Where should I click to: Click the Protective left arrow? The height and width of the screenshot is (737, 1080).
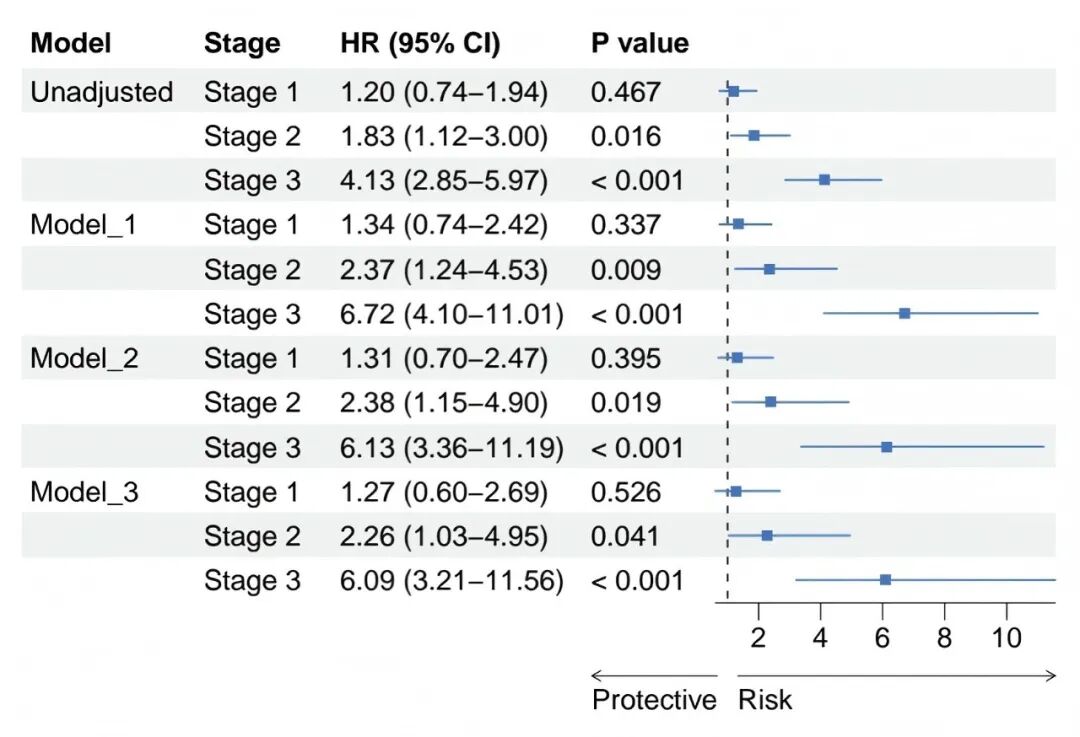pyautogui.click(x=654, y=676)
